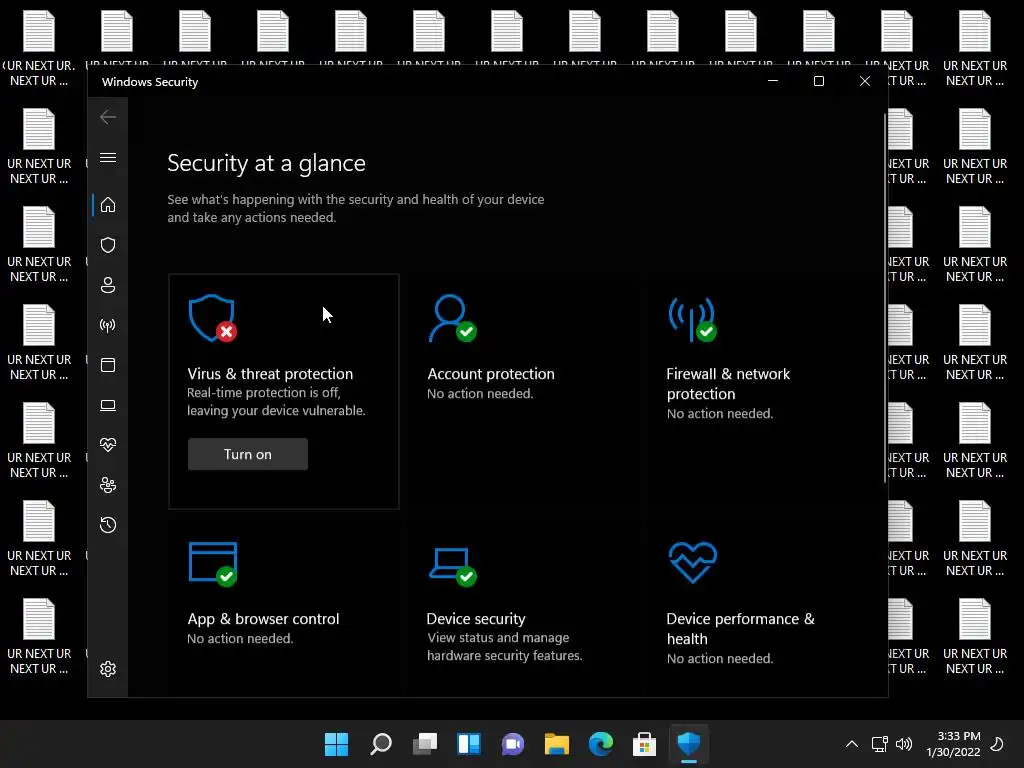This screenshot has height=768, width=1024.
Task: Open the Device security heading
Action: pos(475,619)
